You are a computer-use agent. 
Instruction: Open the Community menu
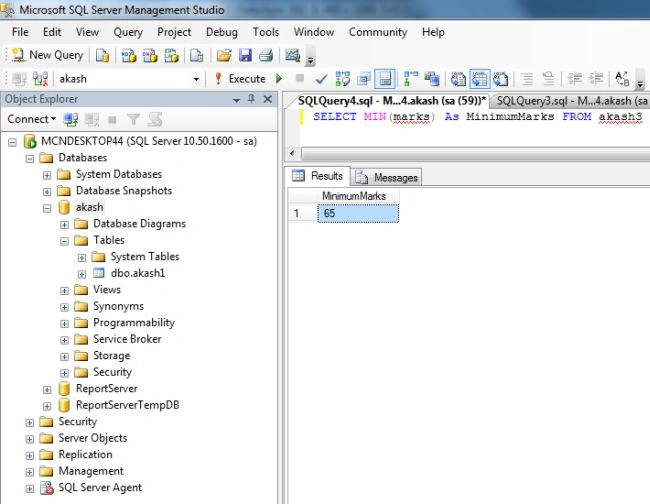(378, 32)
